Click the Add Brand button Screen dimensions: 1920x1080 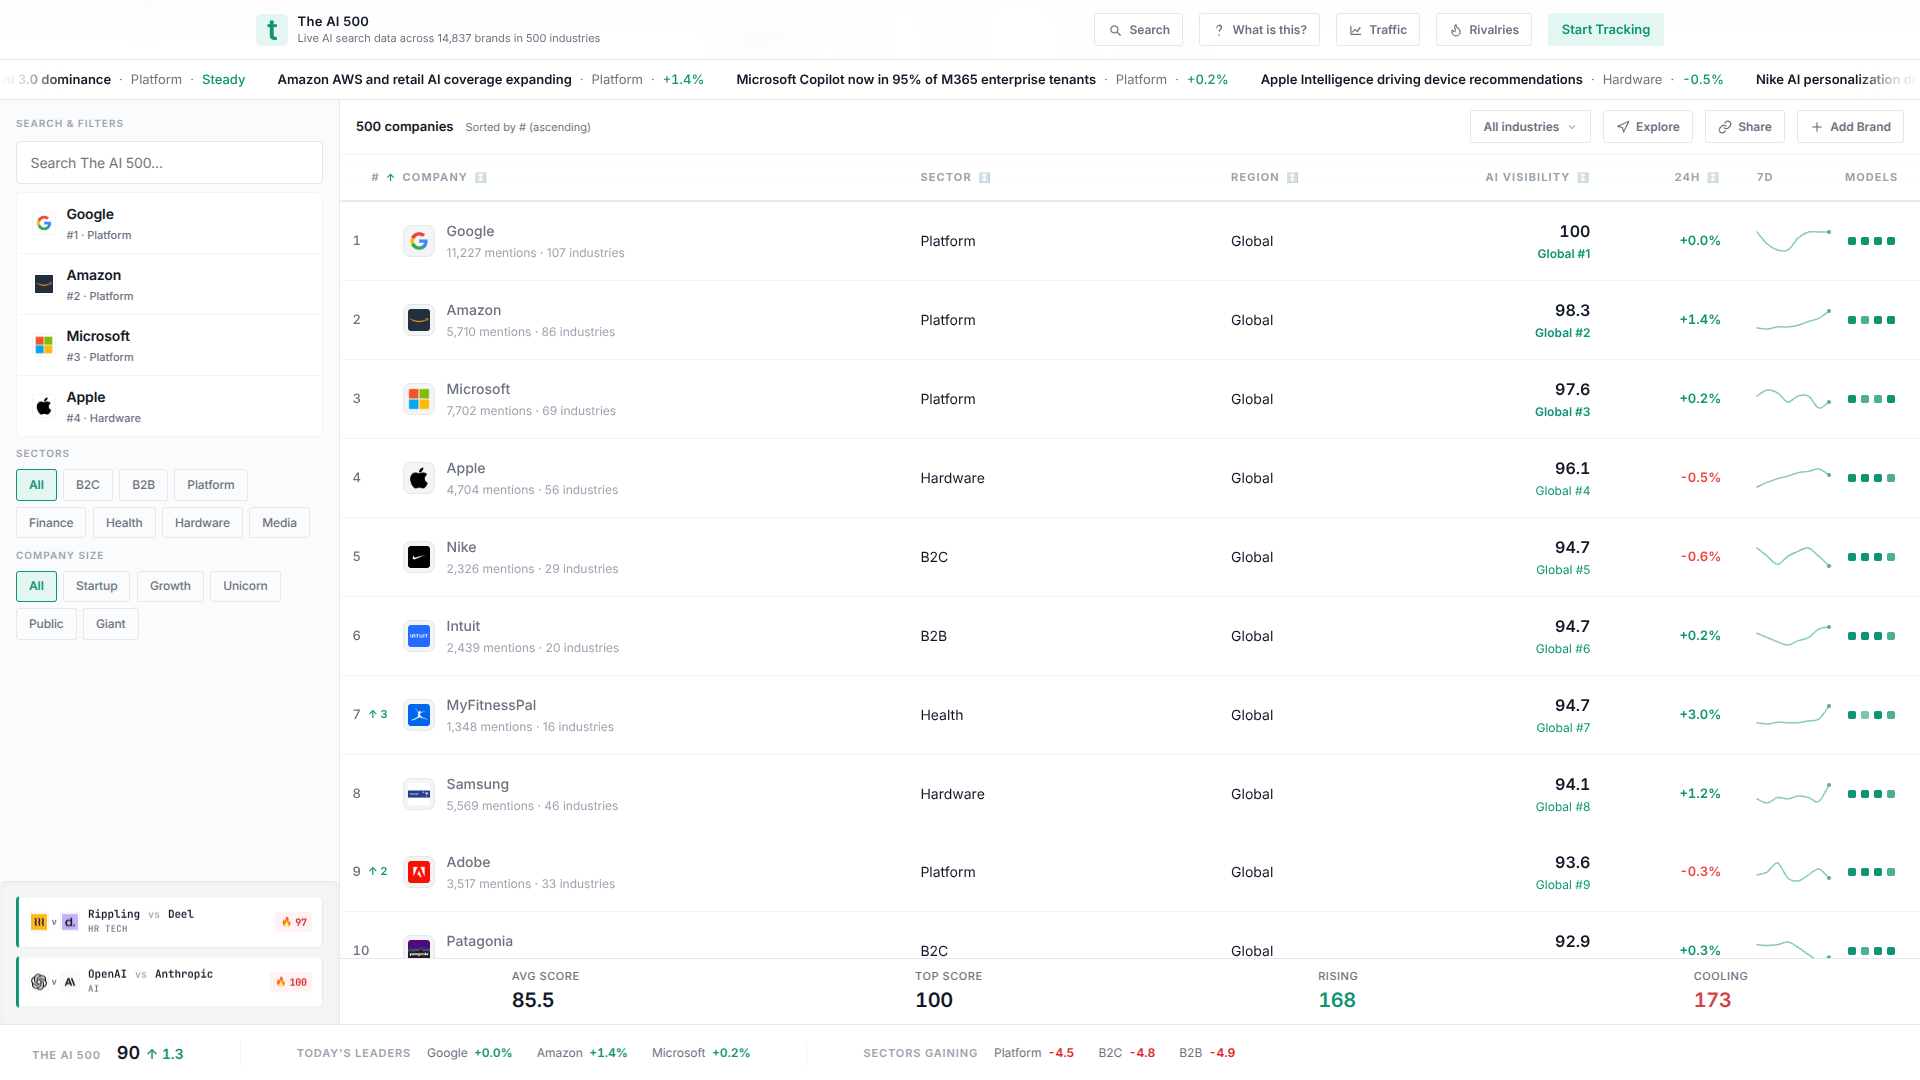click(x=1850, y=127)
